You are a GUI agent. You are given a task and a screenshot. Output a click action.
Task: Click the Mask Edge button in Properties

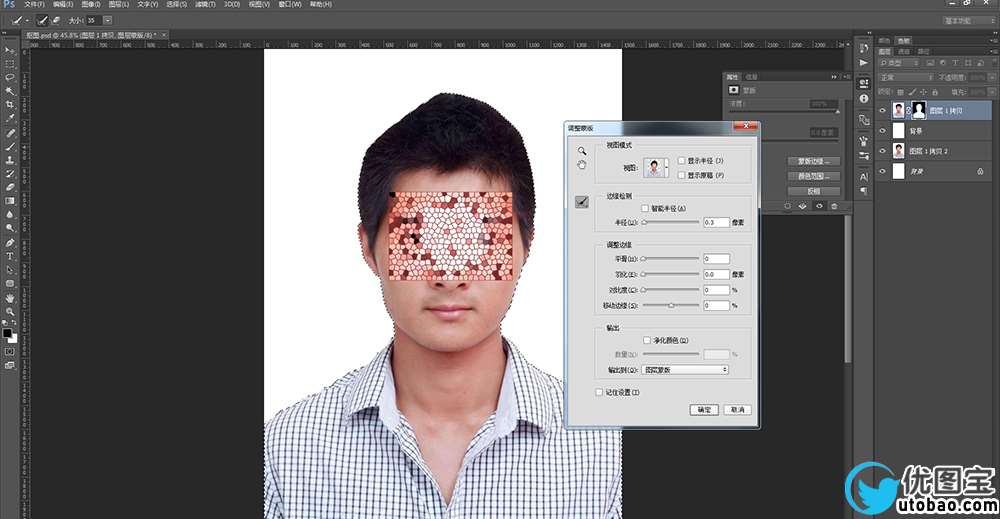[x=814, y=161]
